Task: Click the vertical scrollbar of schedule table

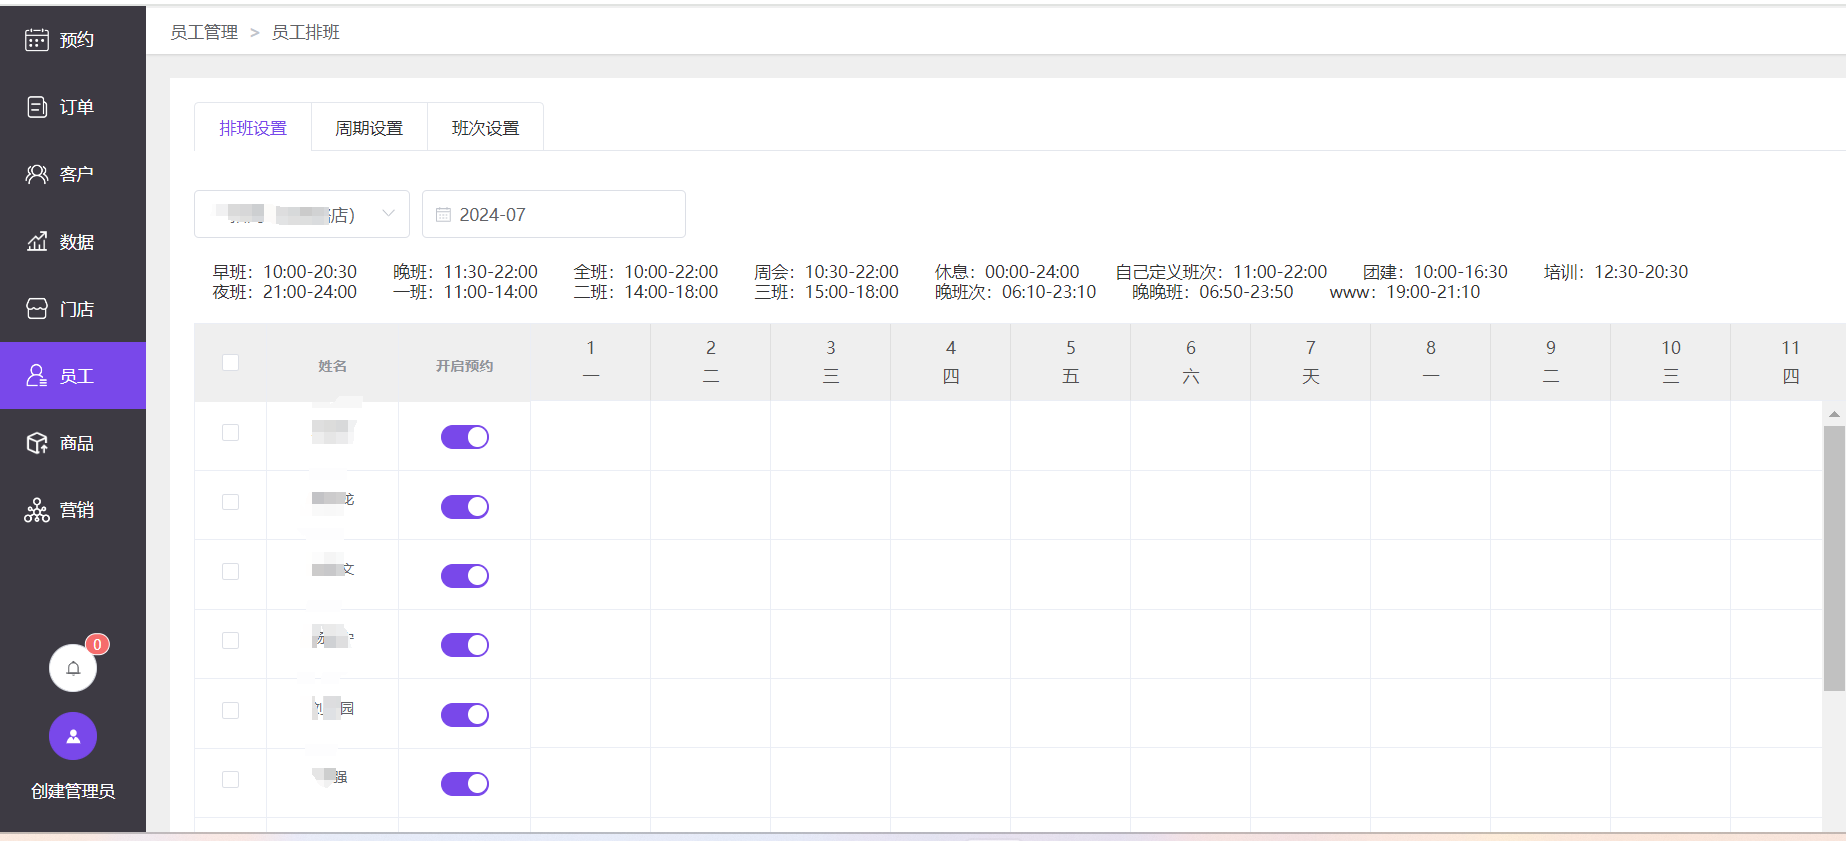Action: coord(1834,558)
